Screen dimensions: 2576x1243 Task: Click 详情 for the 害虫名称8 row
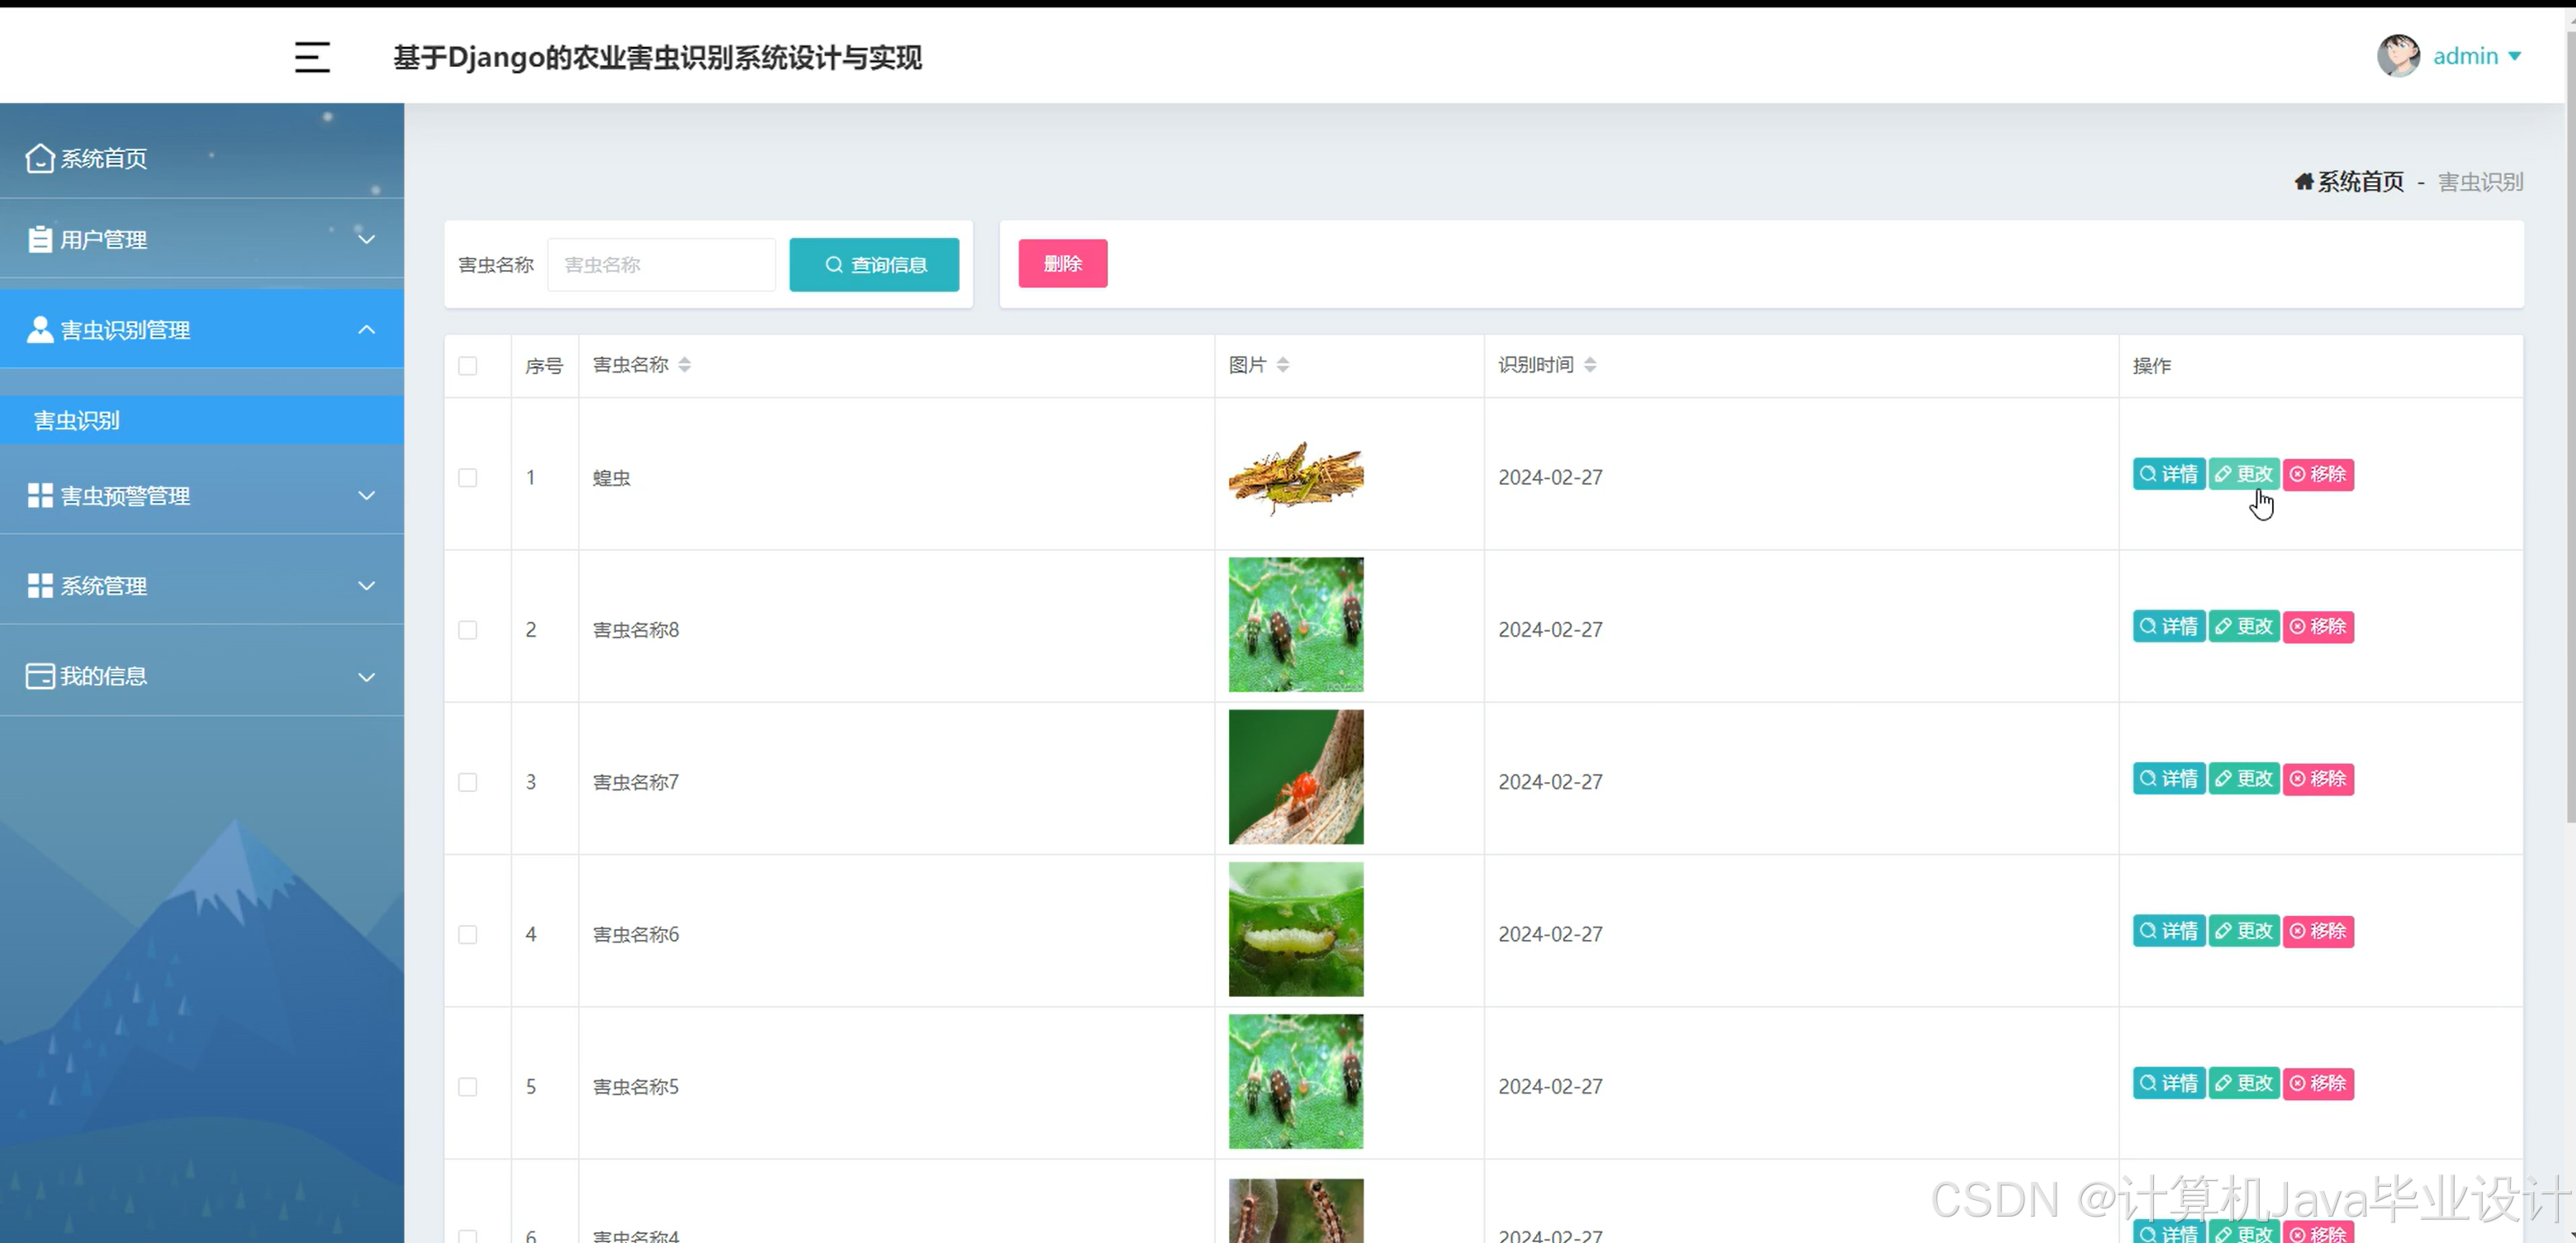2168,626
